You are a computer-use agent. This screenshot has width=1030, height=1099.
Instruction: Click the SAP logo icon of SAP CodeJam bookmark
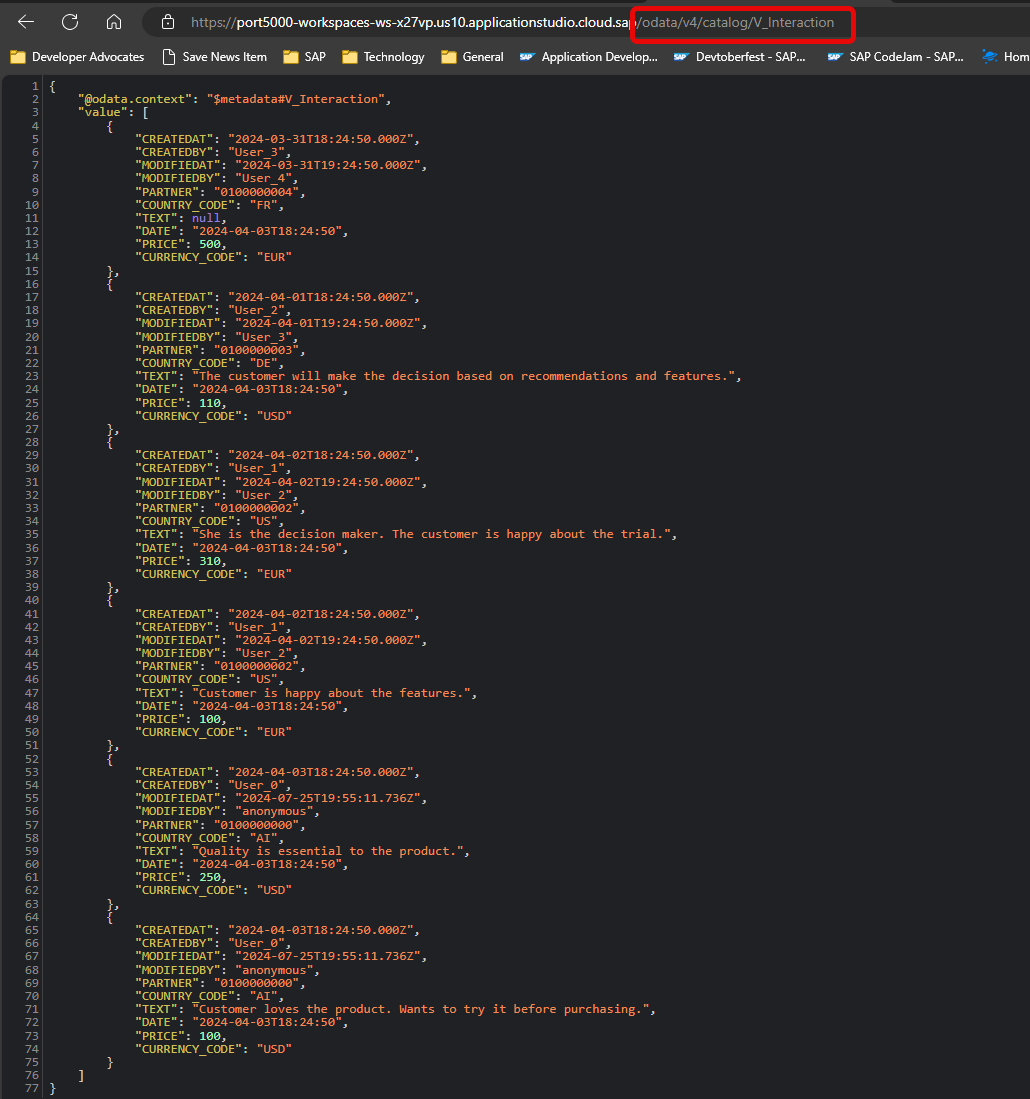[x=835, y=57]
